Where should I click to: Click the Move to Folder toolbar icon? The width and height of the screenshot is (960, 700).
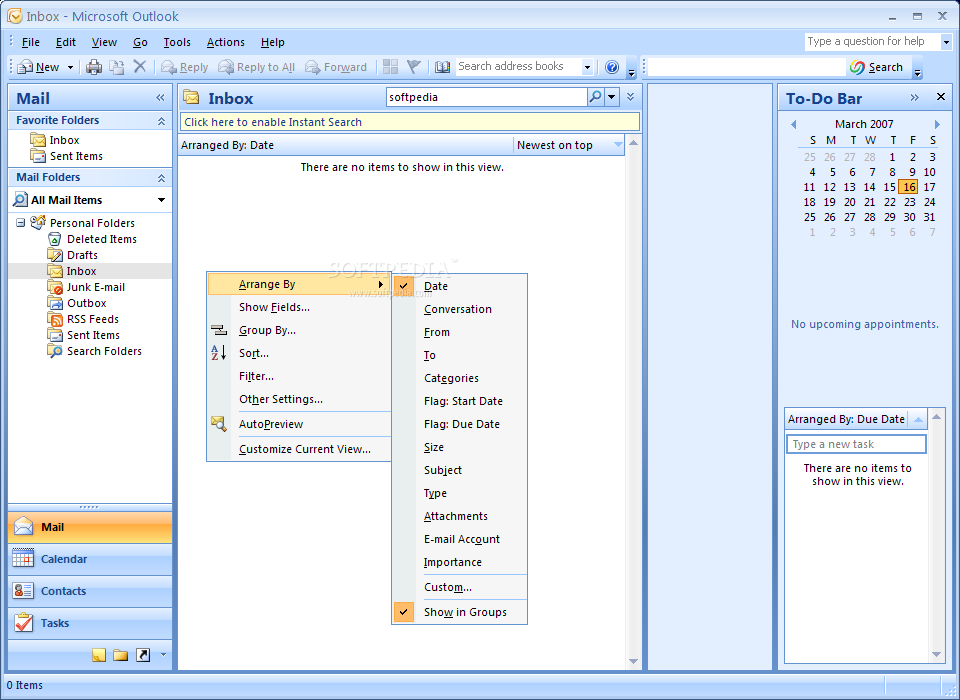coord(116,67)
